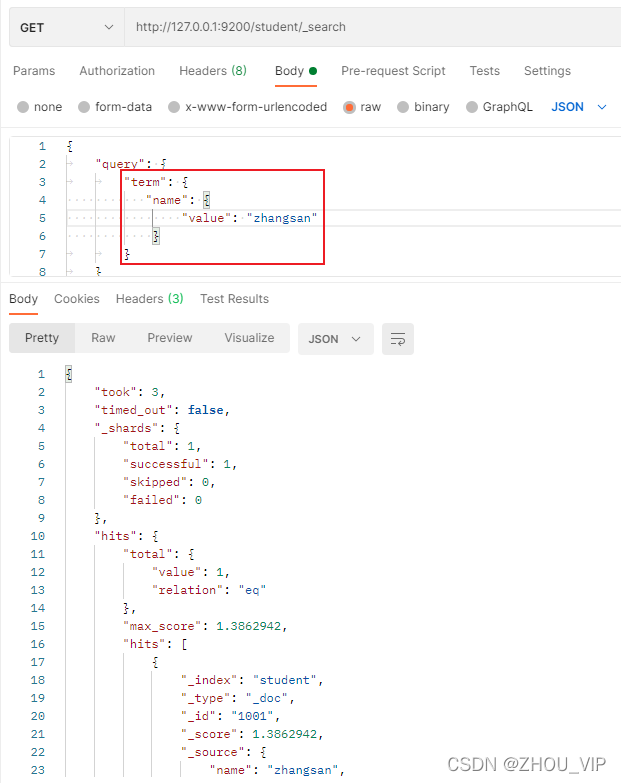
Task: Open request Headers (8) tab
Action: [213, 71]
